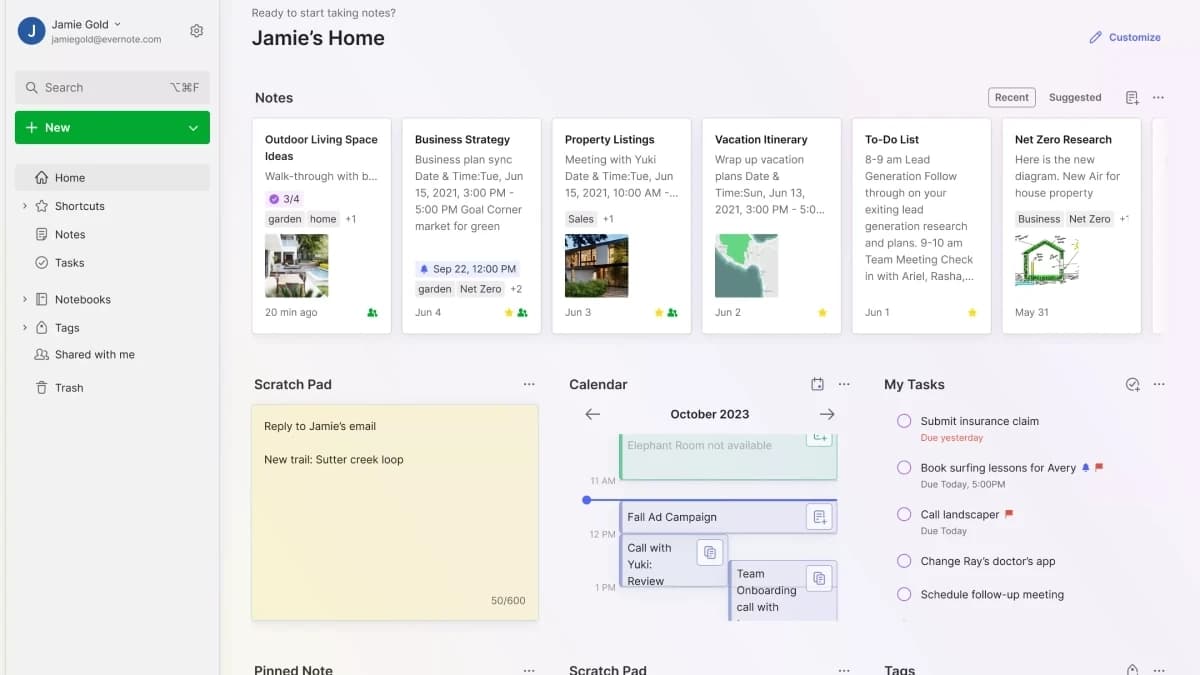1200x675 pixels.
Task: Click the new note icon in Notes header
Action: coord(1132,98)
